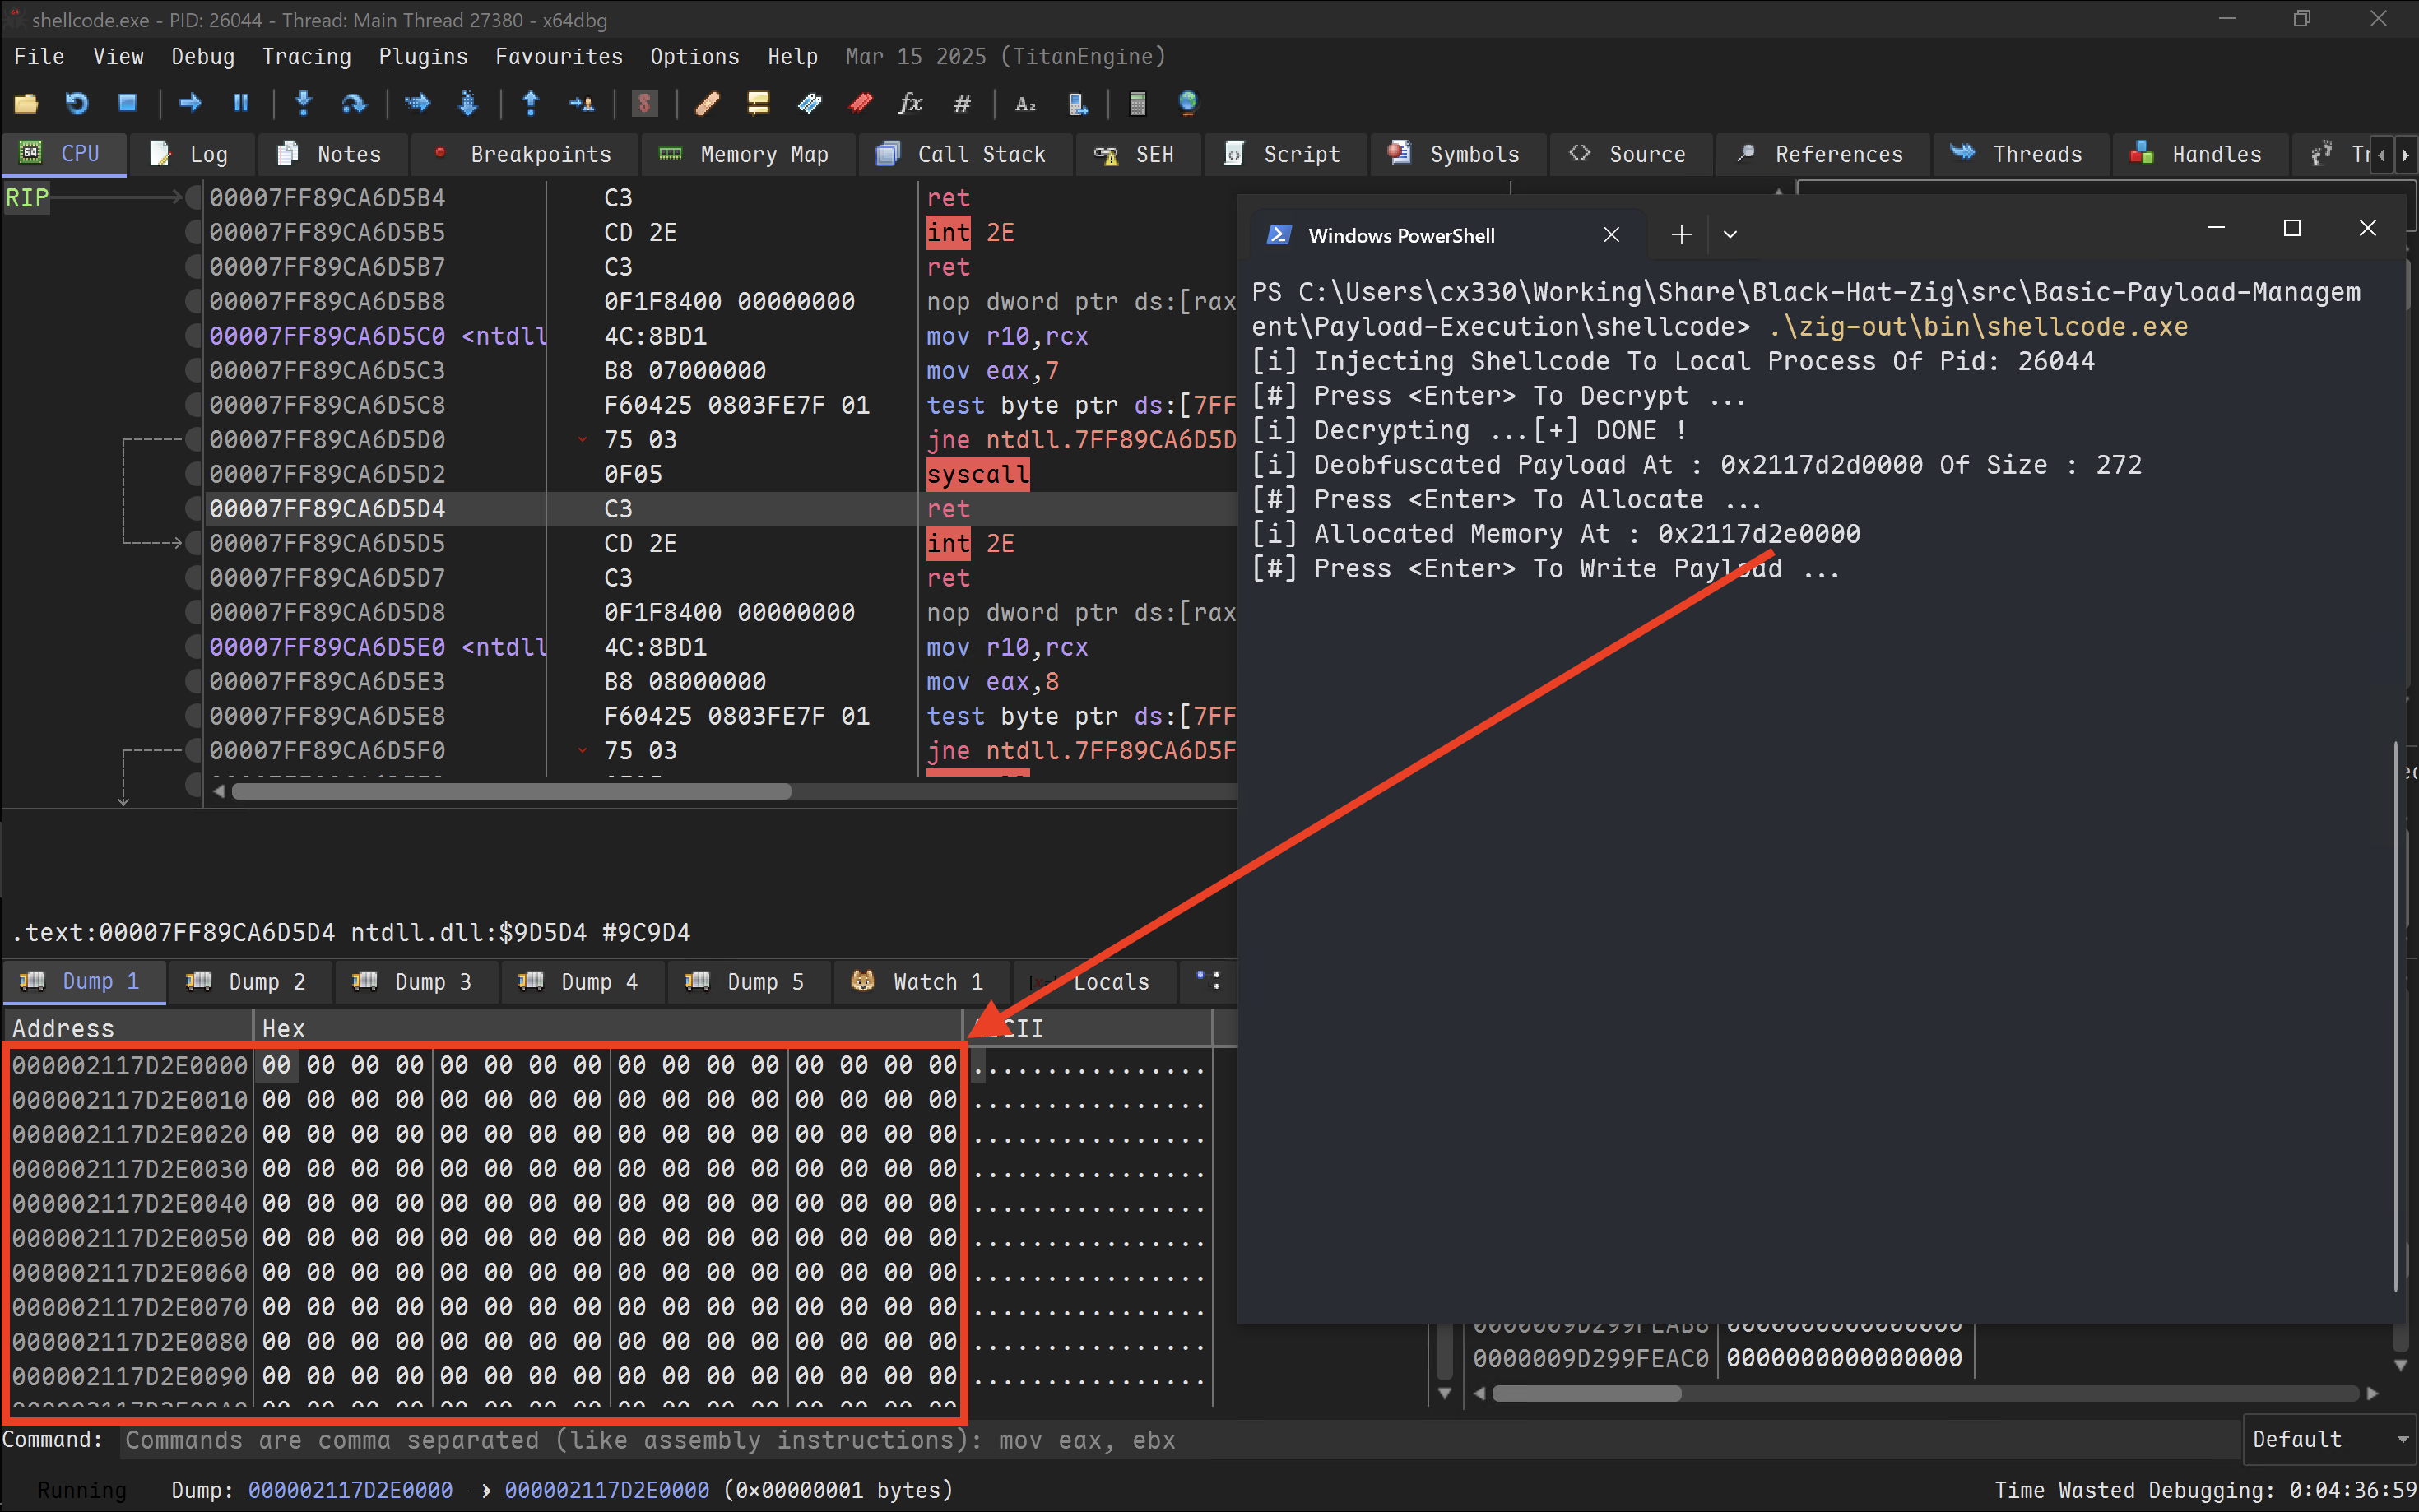
Task: Select dump row 000002117D2E0040
Action: point(607,1203)
